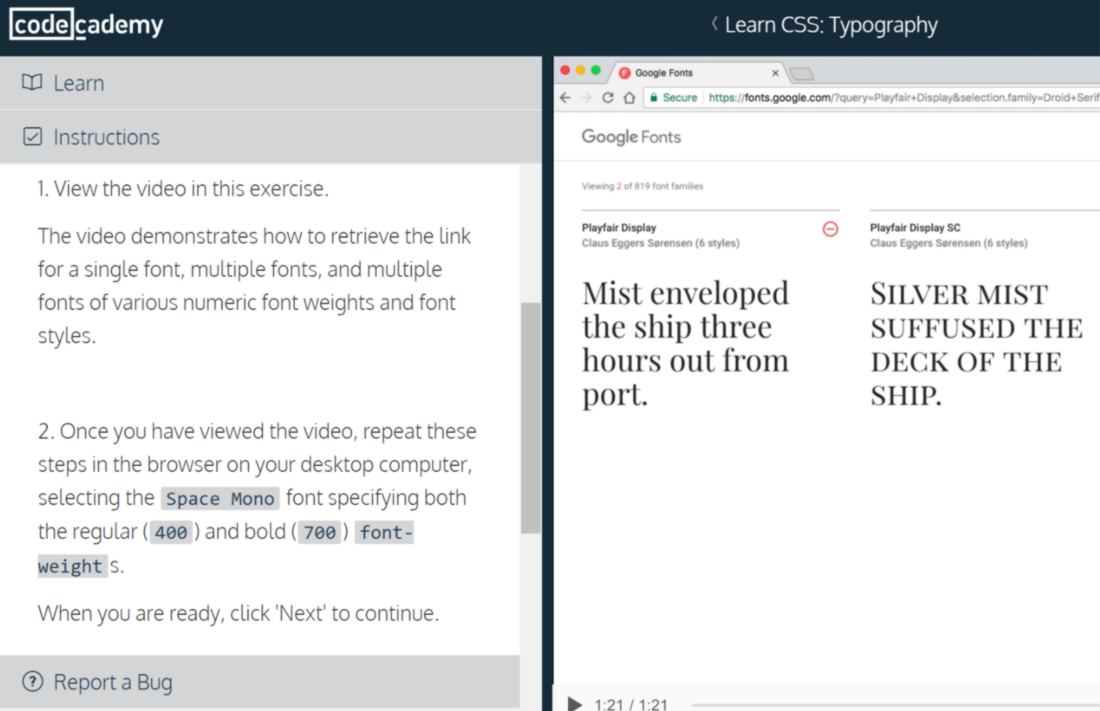Click the green maximize dot in video browser

tap(596, 70)
